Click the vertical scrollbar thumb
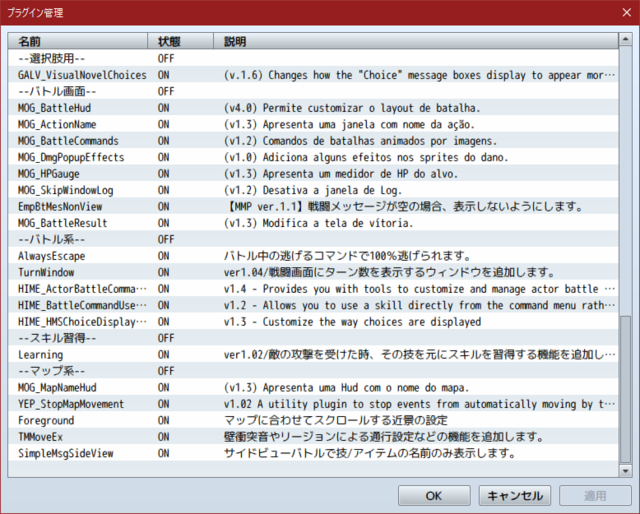 tap(625, 390)
